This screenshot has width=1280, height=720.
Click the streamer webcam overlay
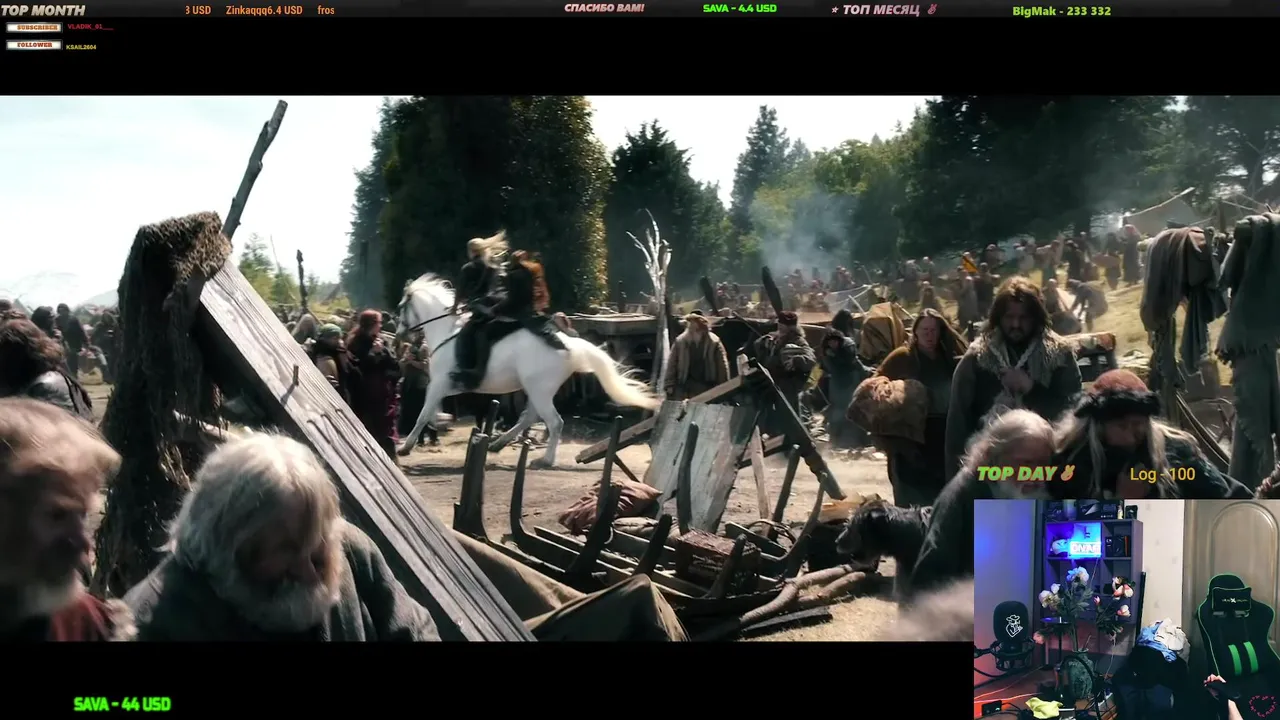[1127, 609]
